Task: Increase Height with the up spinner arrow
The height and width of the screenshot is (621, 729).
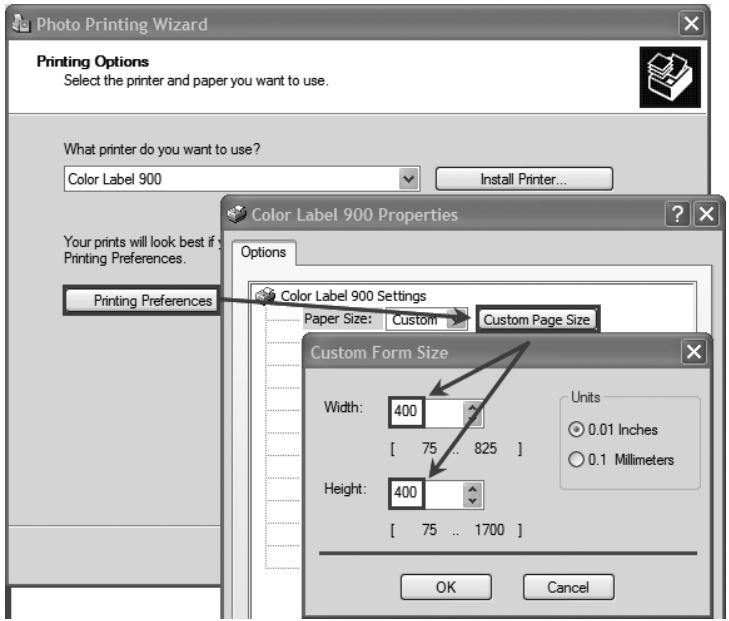Action: pyautogui.click(x=473, y=489)
